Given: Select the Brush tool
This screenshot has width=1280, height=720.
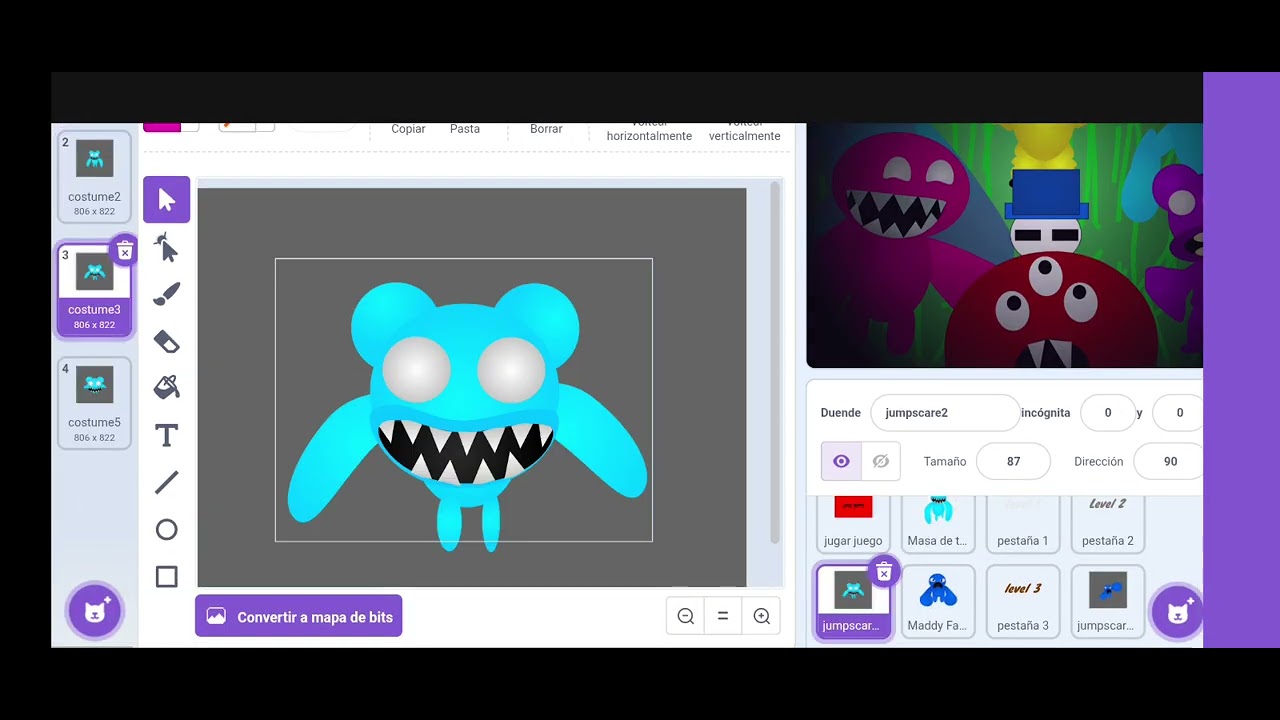Looking at the screenshot, I should coord(166,294).
